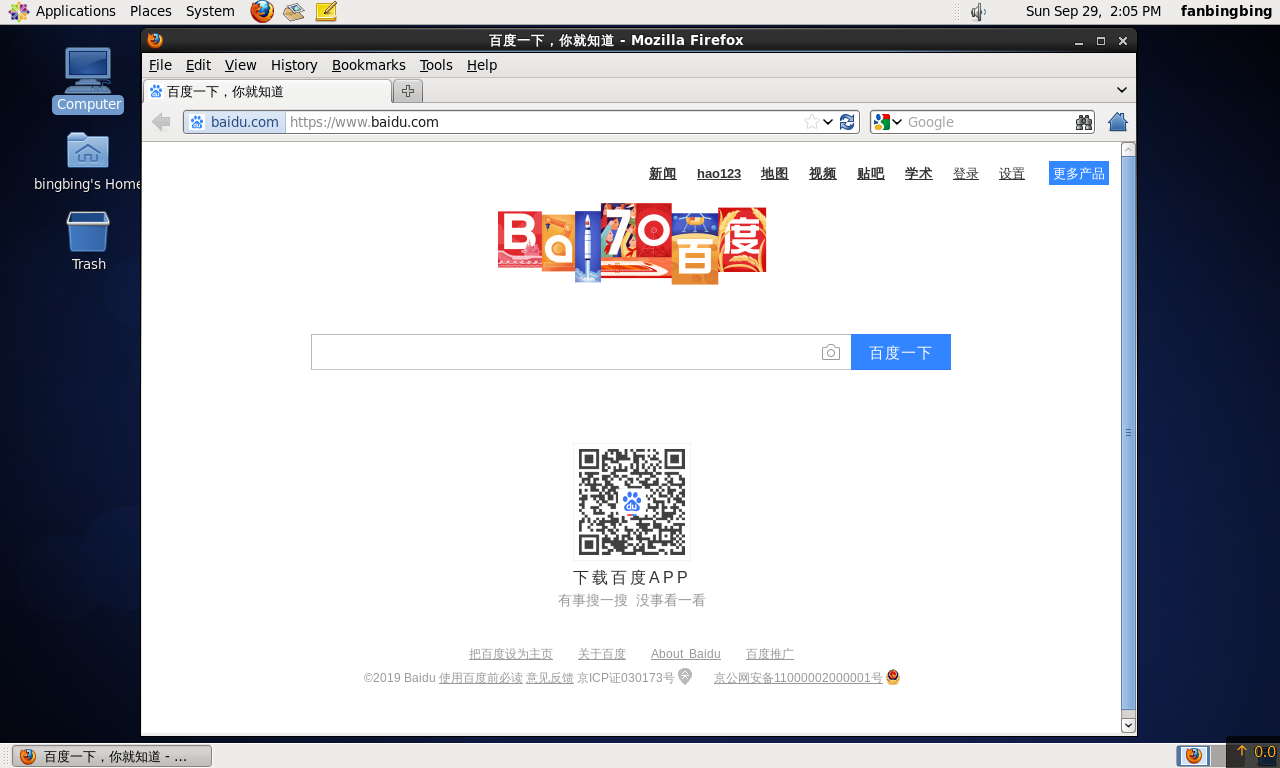
Task: Click the 贴吧 link
Action: point(871,173)
